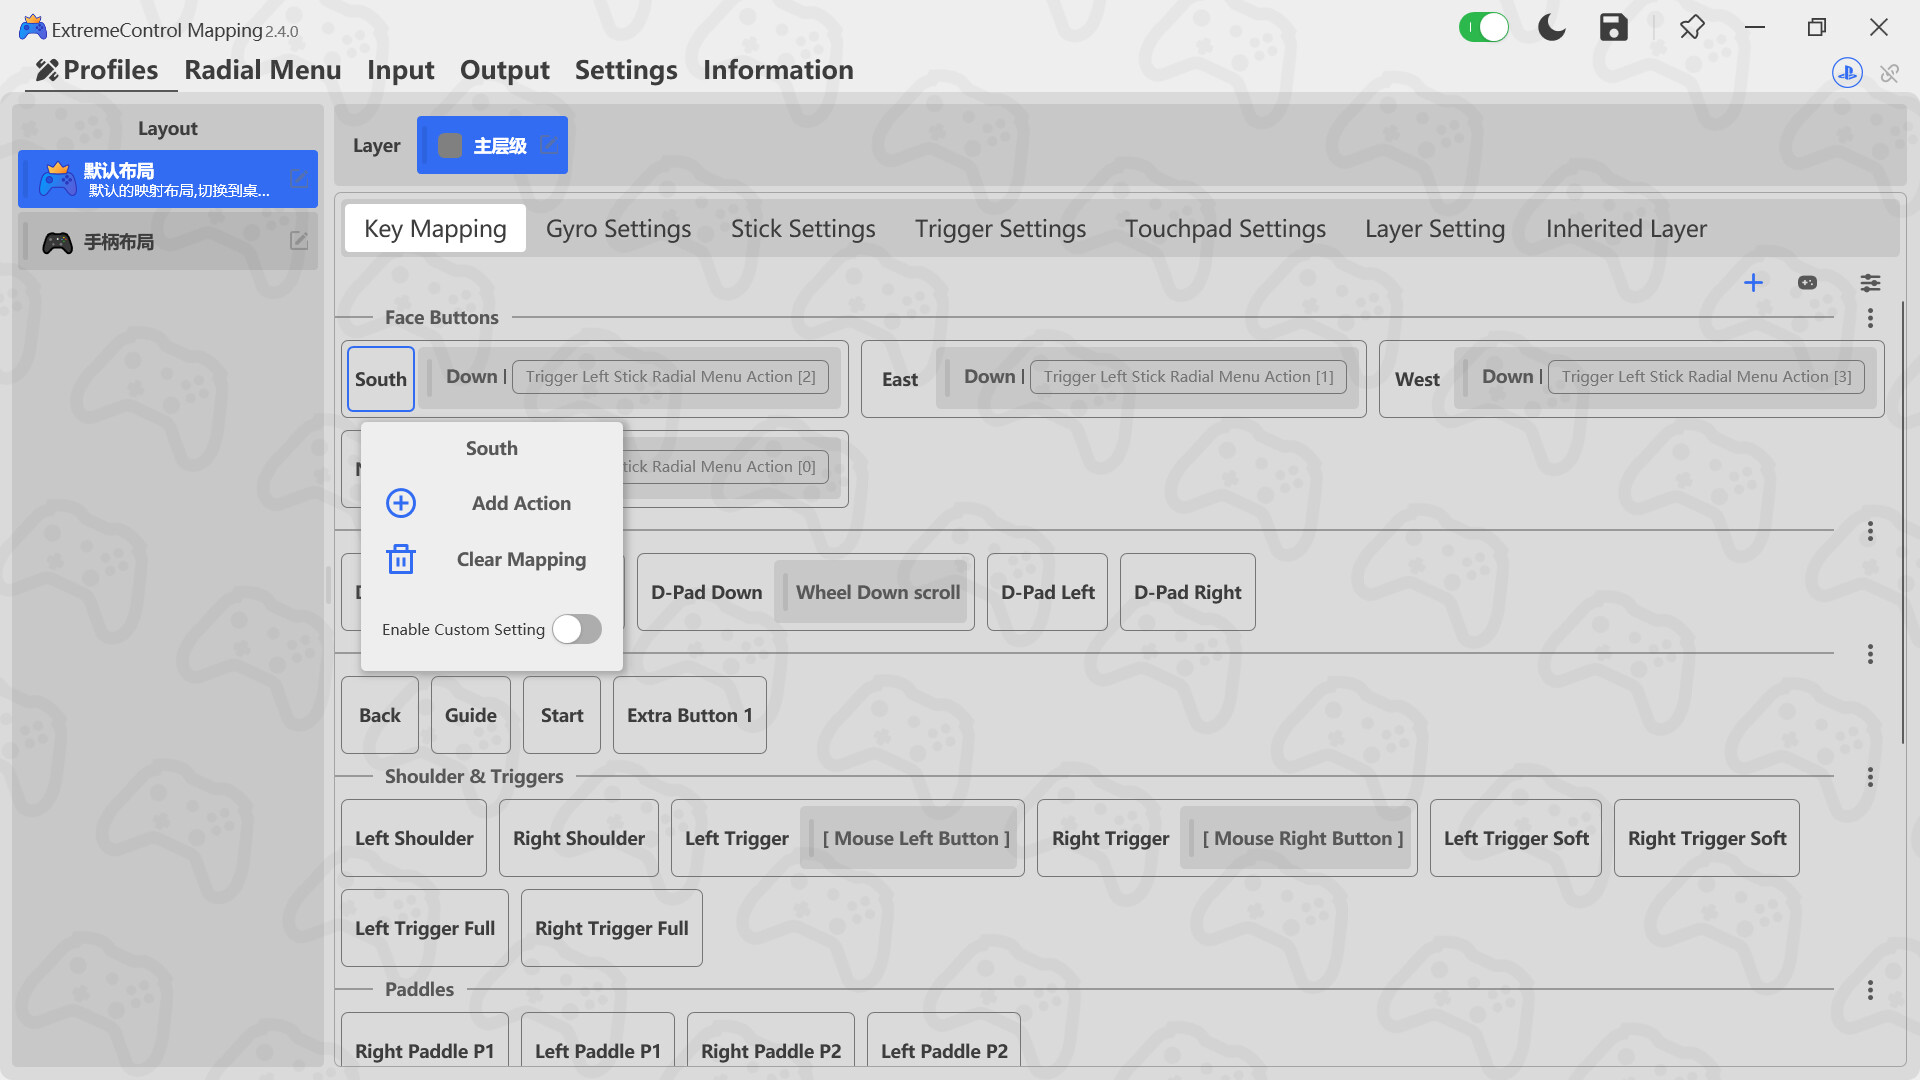The image size is (1920, 1080).
Task: Open the mapping filter sliders icon
Action: (1871, 283)
